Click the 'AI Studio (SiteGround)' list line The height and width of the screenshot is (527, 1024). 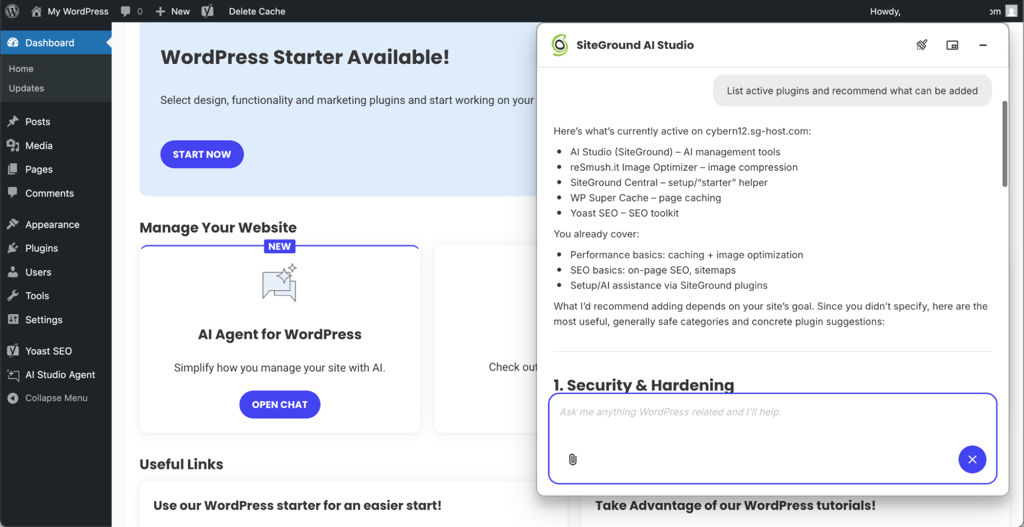click(x=675, y=152)
